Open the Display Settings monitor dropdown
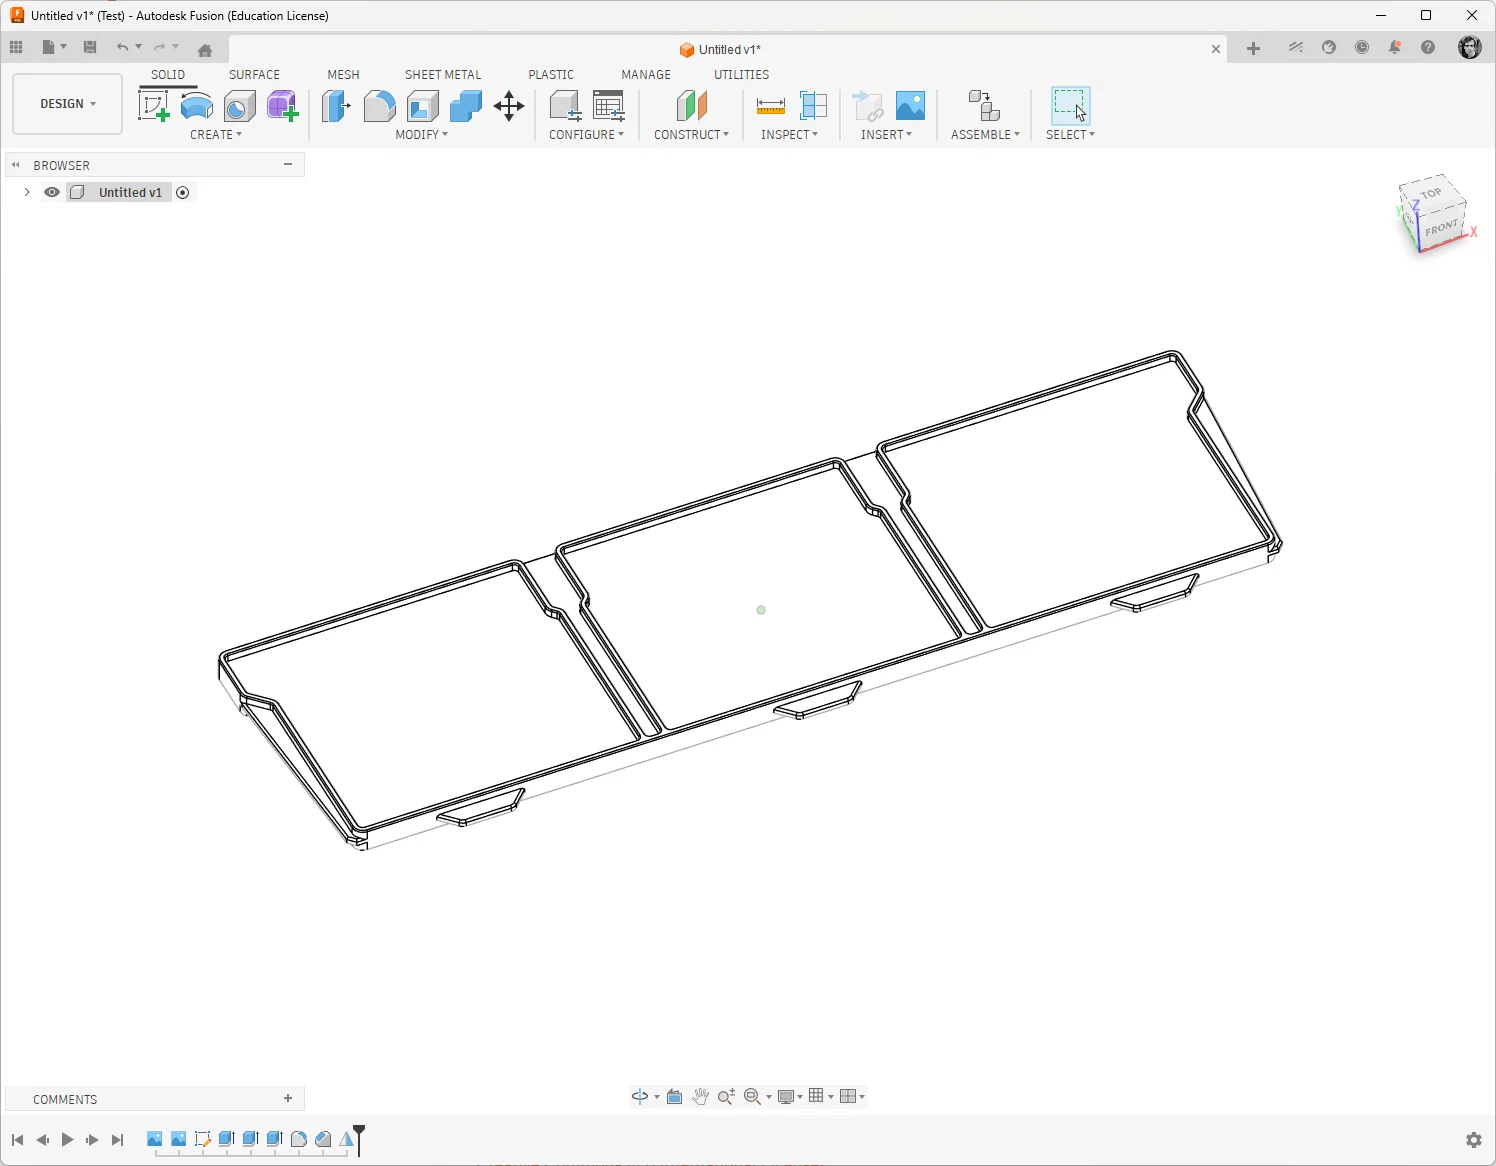Image resolution: width=1496 pixels, height=1166 pixels. [791, 1096]
